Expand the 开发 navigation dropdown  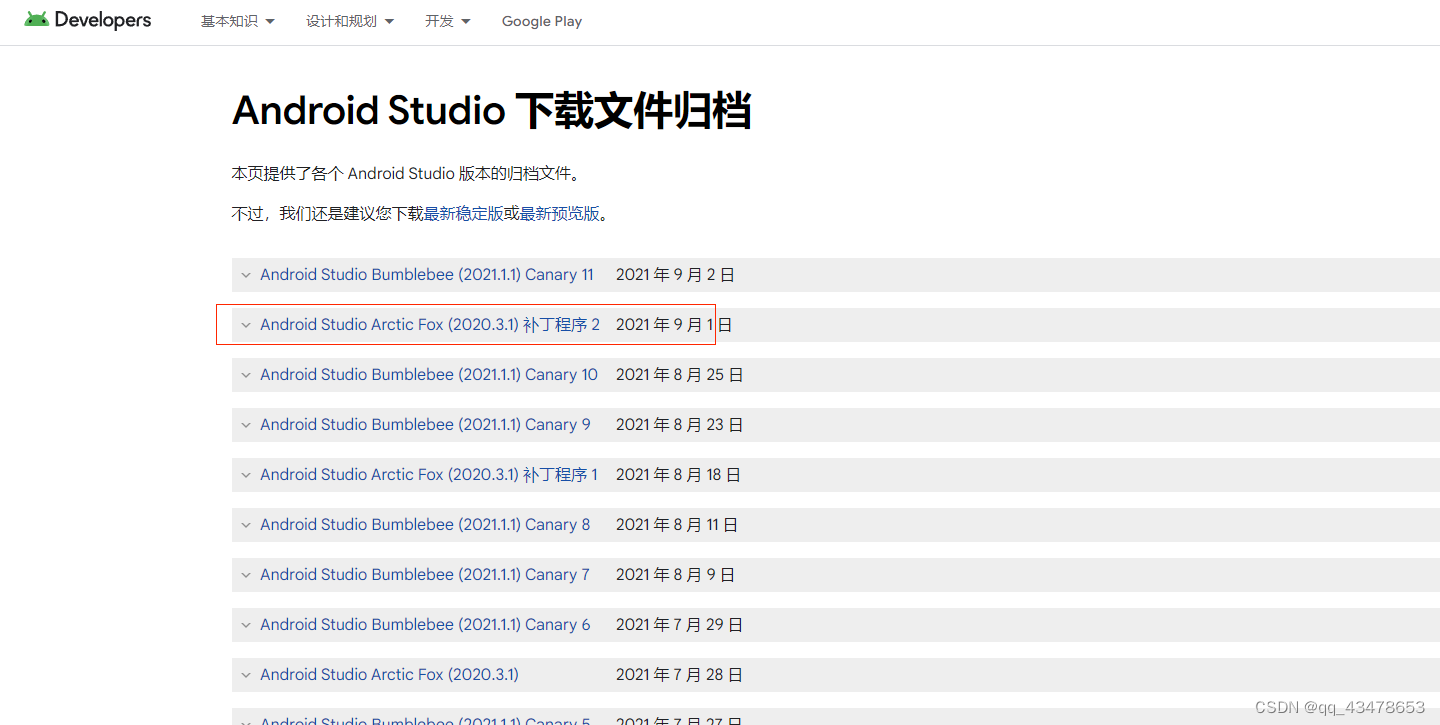[446, 20]
